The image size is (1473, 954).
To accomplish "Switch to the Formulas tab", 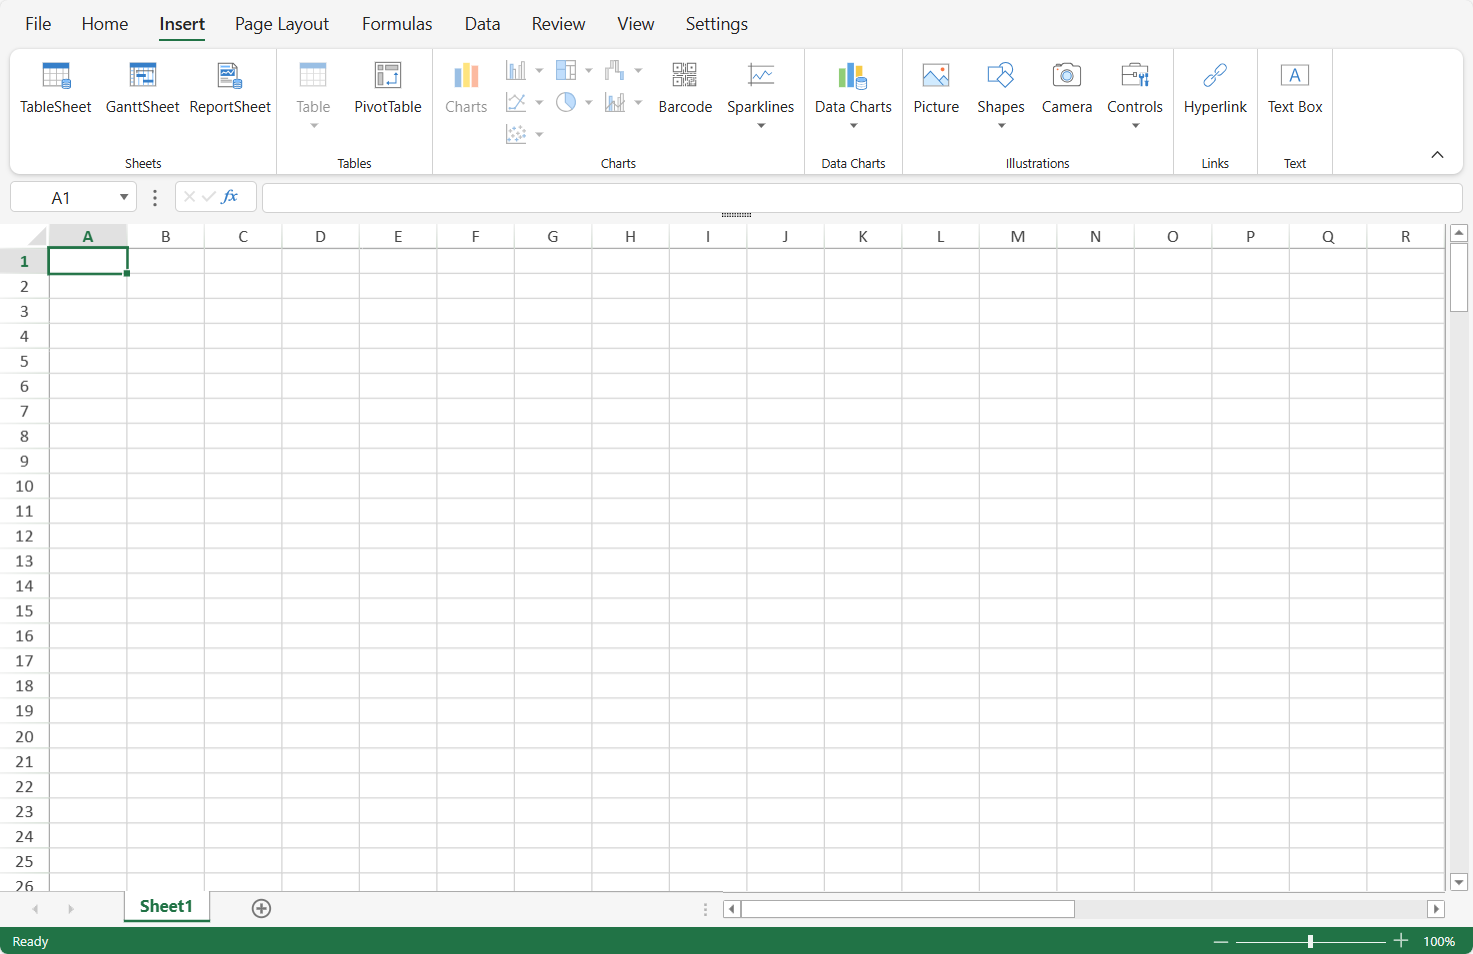I will pos(397,24).
